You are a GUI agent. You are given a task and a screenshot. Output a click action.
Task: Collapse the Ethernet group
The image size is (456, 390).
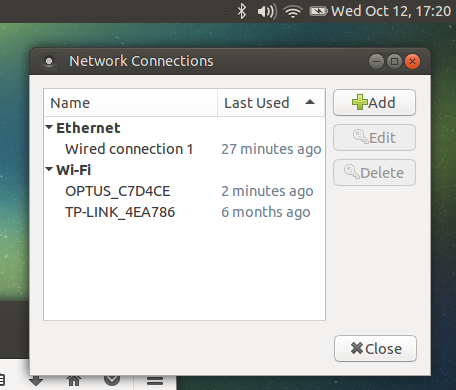[x=49, y=127]
